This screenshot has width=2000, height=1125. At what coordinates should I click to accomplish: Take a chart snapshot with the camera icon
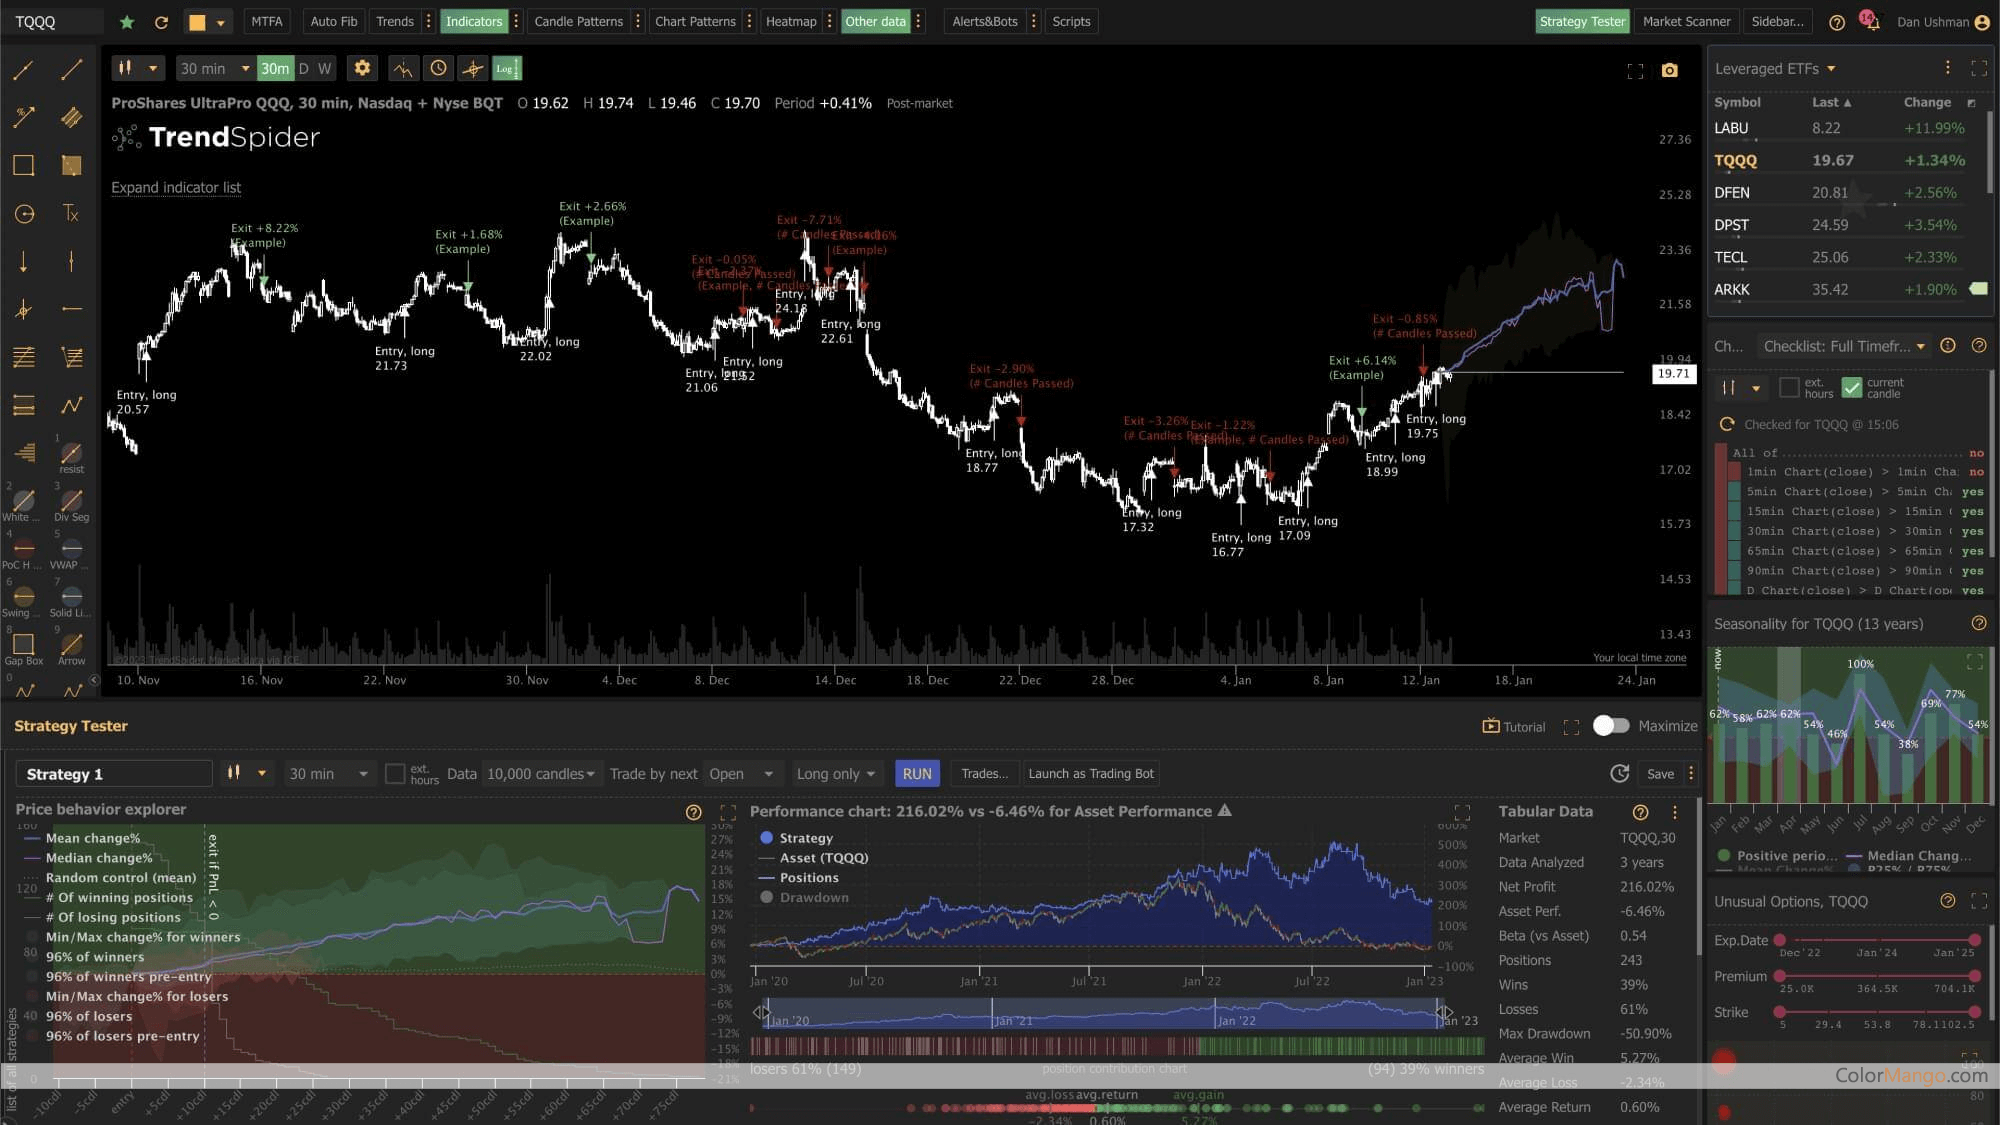[x=1670, y=71]
